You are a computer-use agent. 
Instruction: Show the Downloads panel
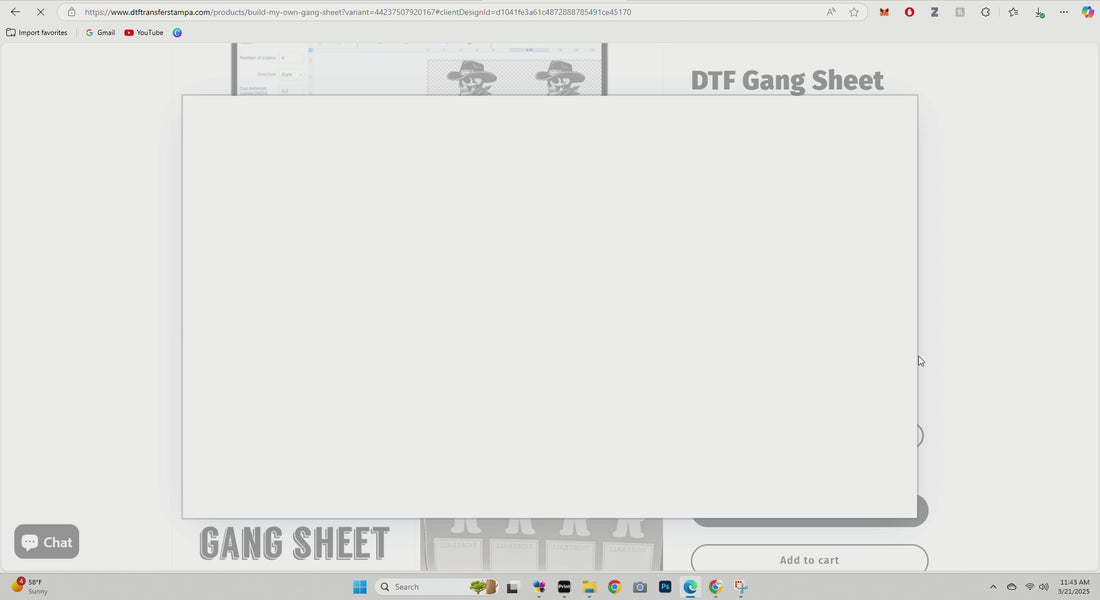pyautogui.click(x=1039, y=12)
